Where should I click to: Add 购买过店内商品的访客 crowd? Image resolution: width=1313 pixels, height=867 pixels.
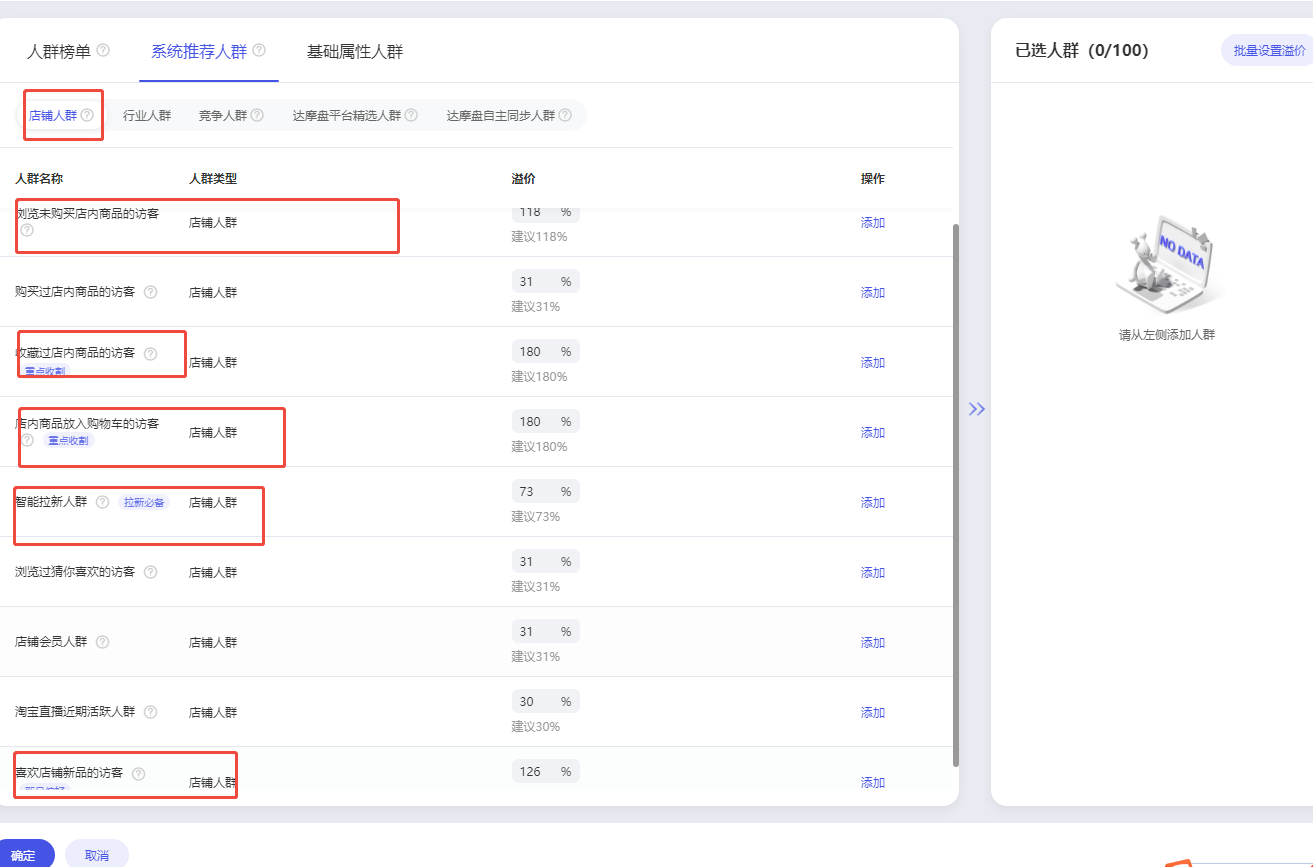click(x=872, y=293)
